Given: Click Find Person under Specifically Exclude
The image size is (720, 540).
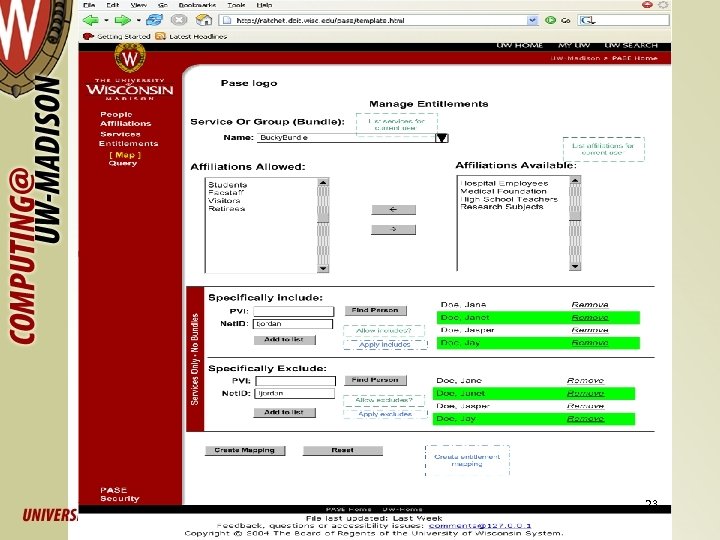Looking at the screenshot, I should 376,380.
